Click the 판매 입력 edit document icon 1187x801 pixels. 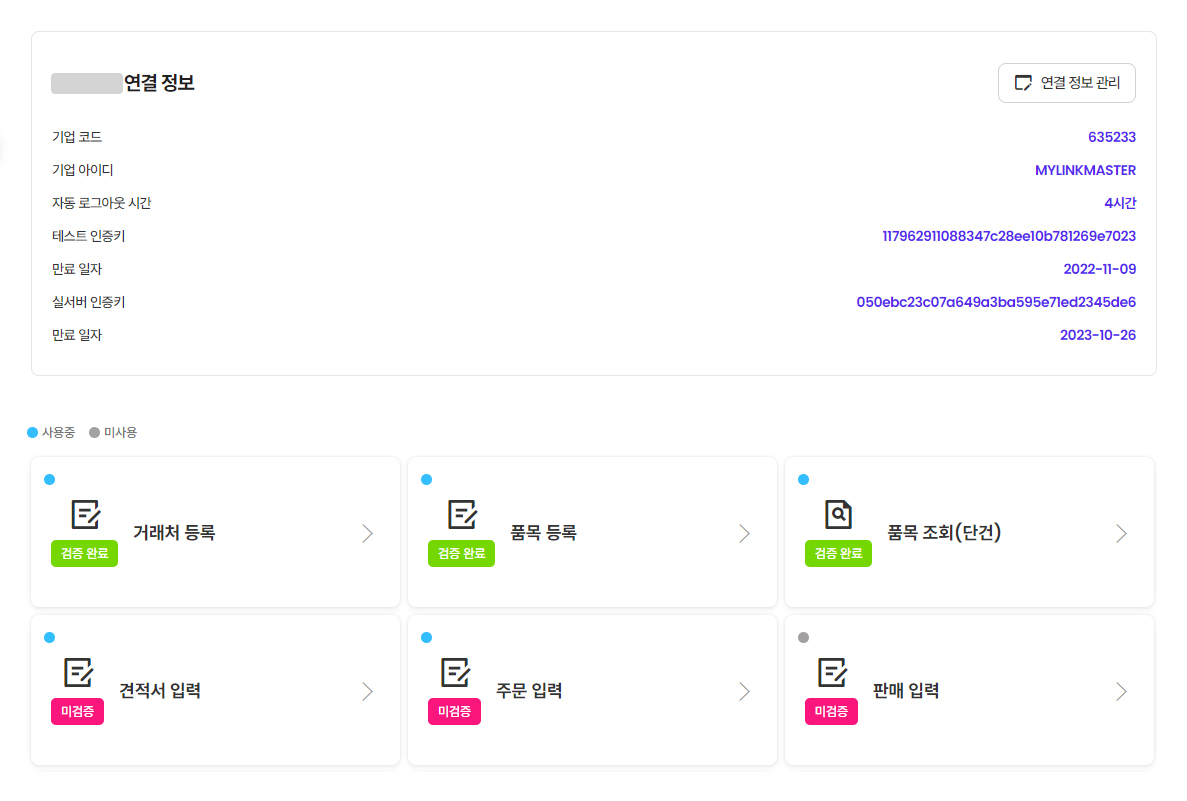[832, 672]
